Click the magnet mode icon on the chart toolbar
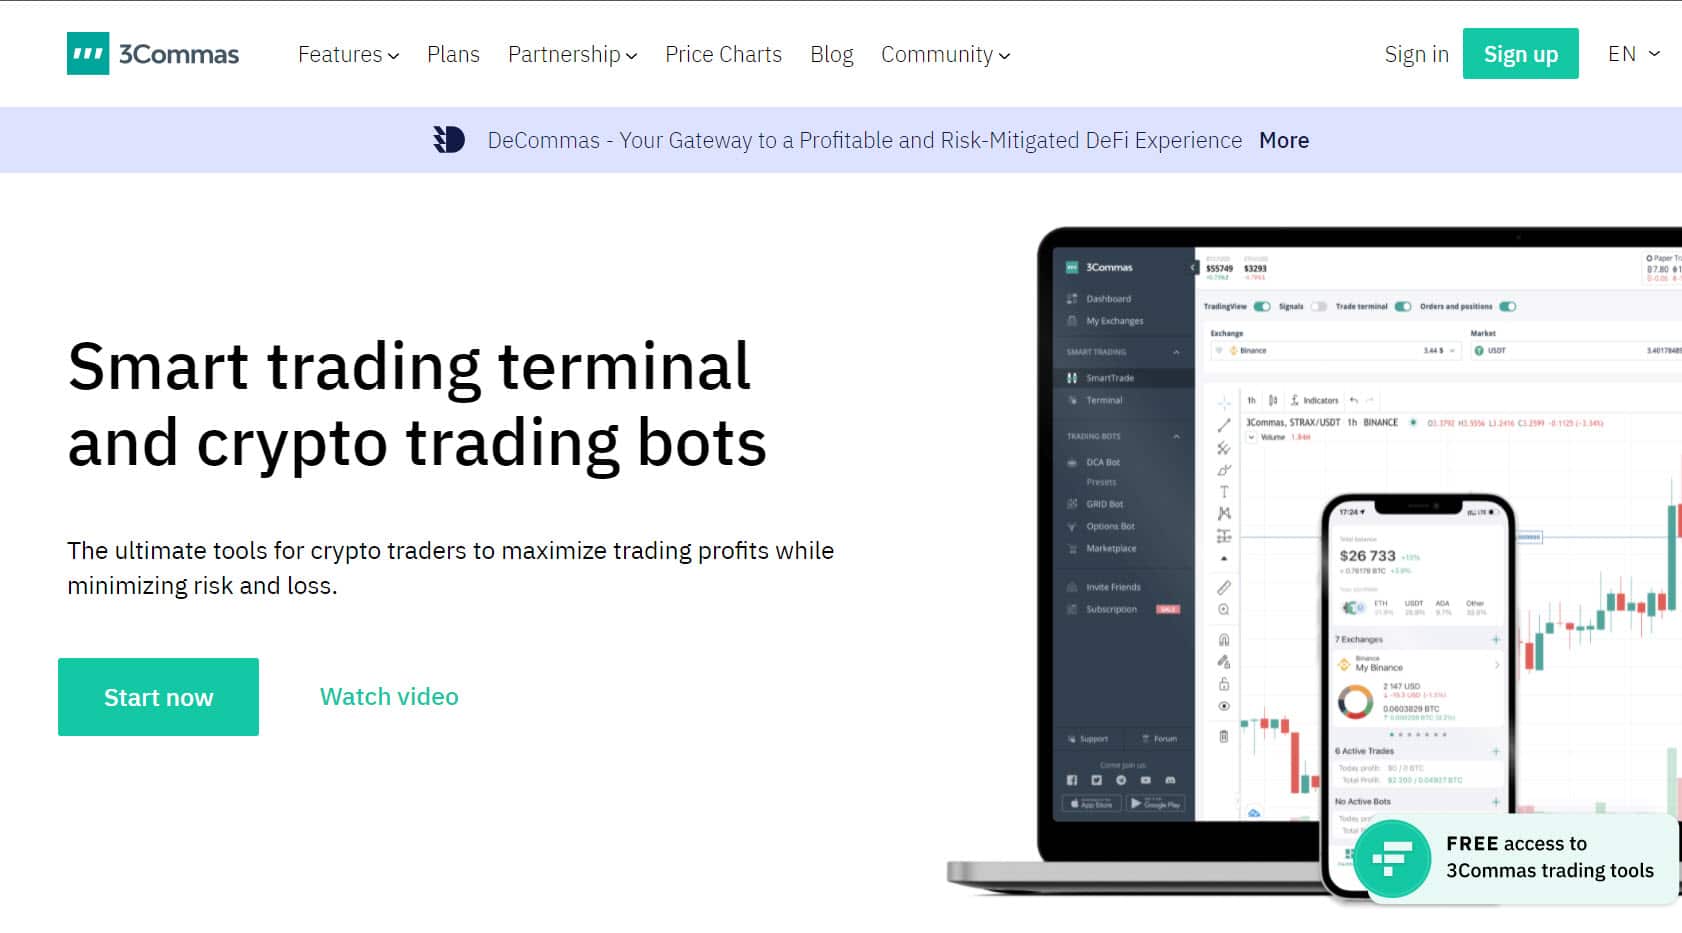 pos(1224,639)
